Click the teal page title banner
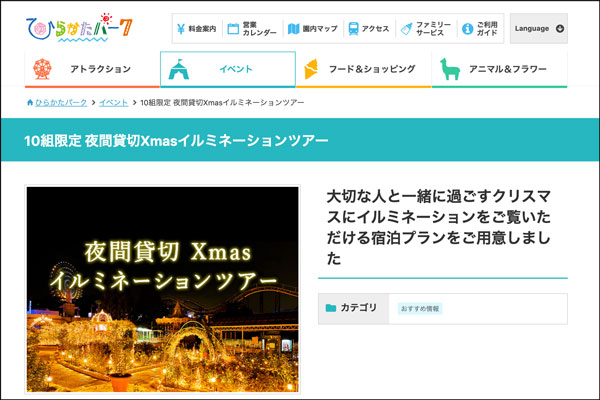This screenshot has width=600, height=400. click(x=300, y=141)
